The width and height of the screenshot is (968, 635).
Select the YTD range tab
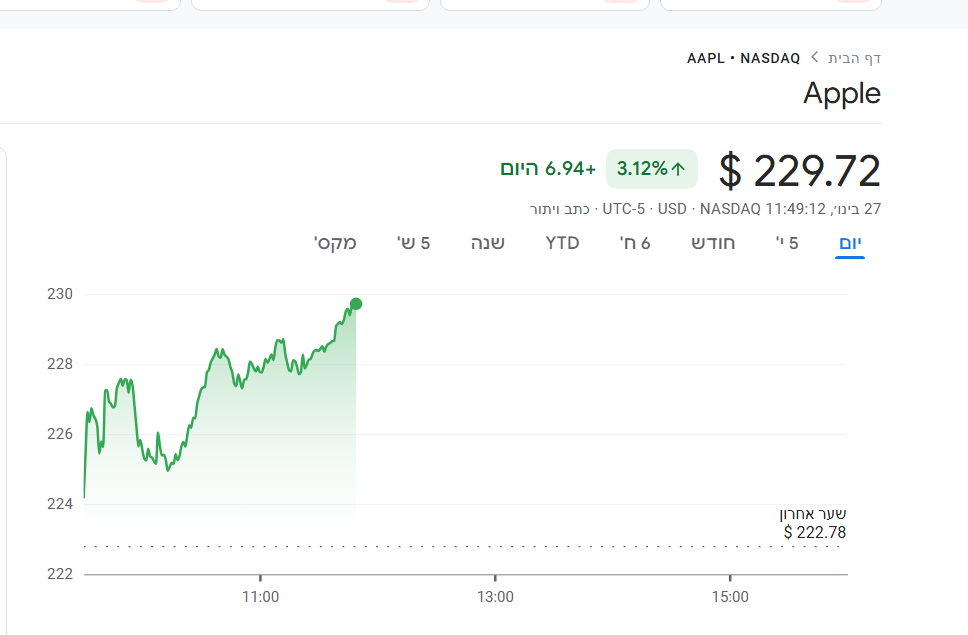562,243
